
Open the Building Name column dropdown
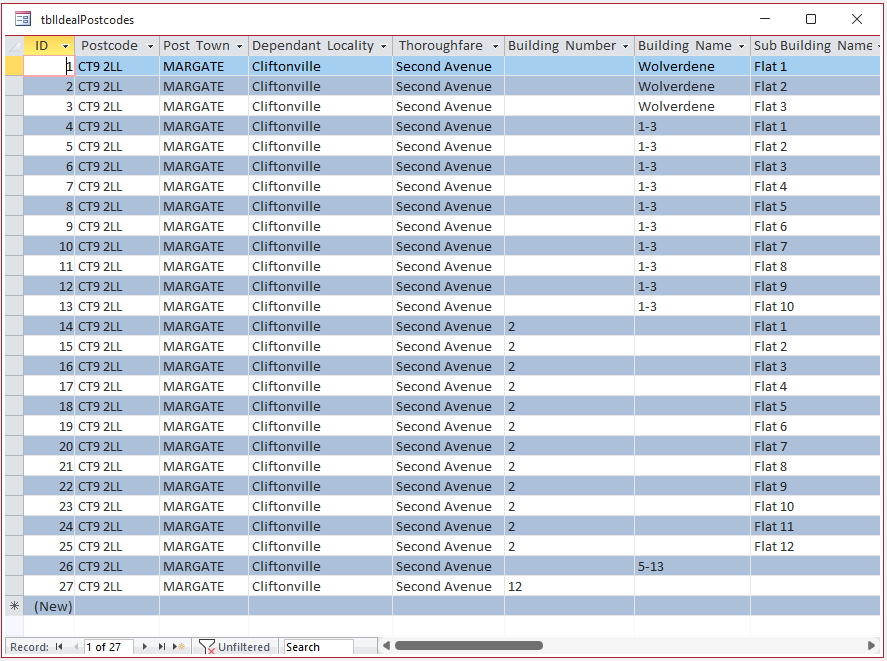click(x=742, y=46)
